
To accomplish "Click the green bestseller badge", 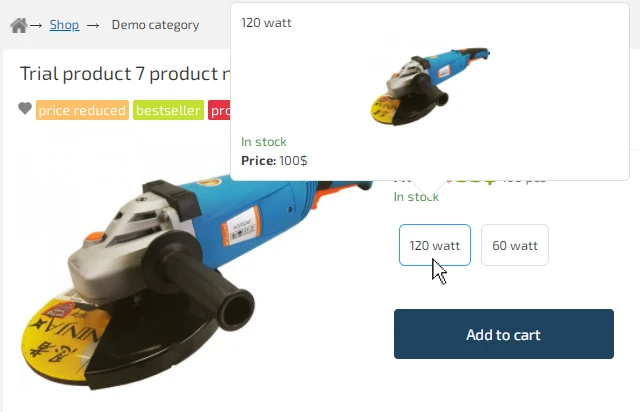I will 168,110.
